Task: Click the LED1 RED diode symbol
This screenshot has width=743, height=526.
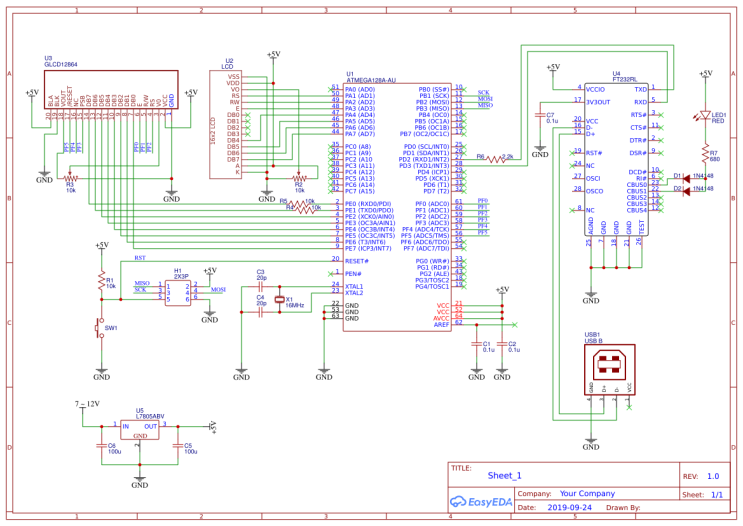Action: 705,115
